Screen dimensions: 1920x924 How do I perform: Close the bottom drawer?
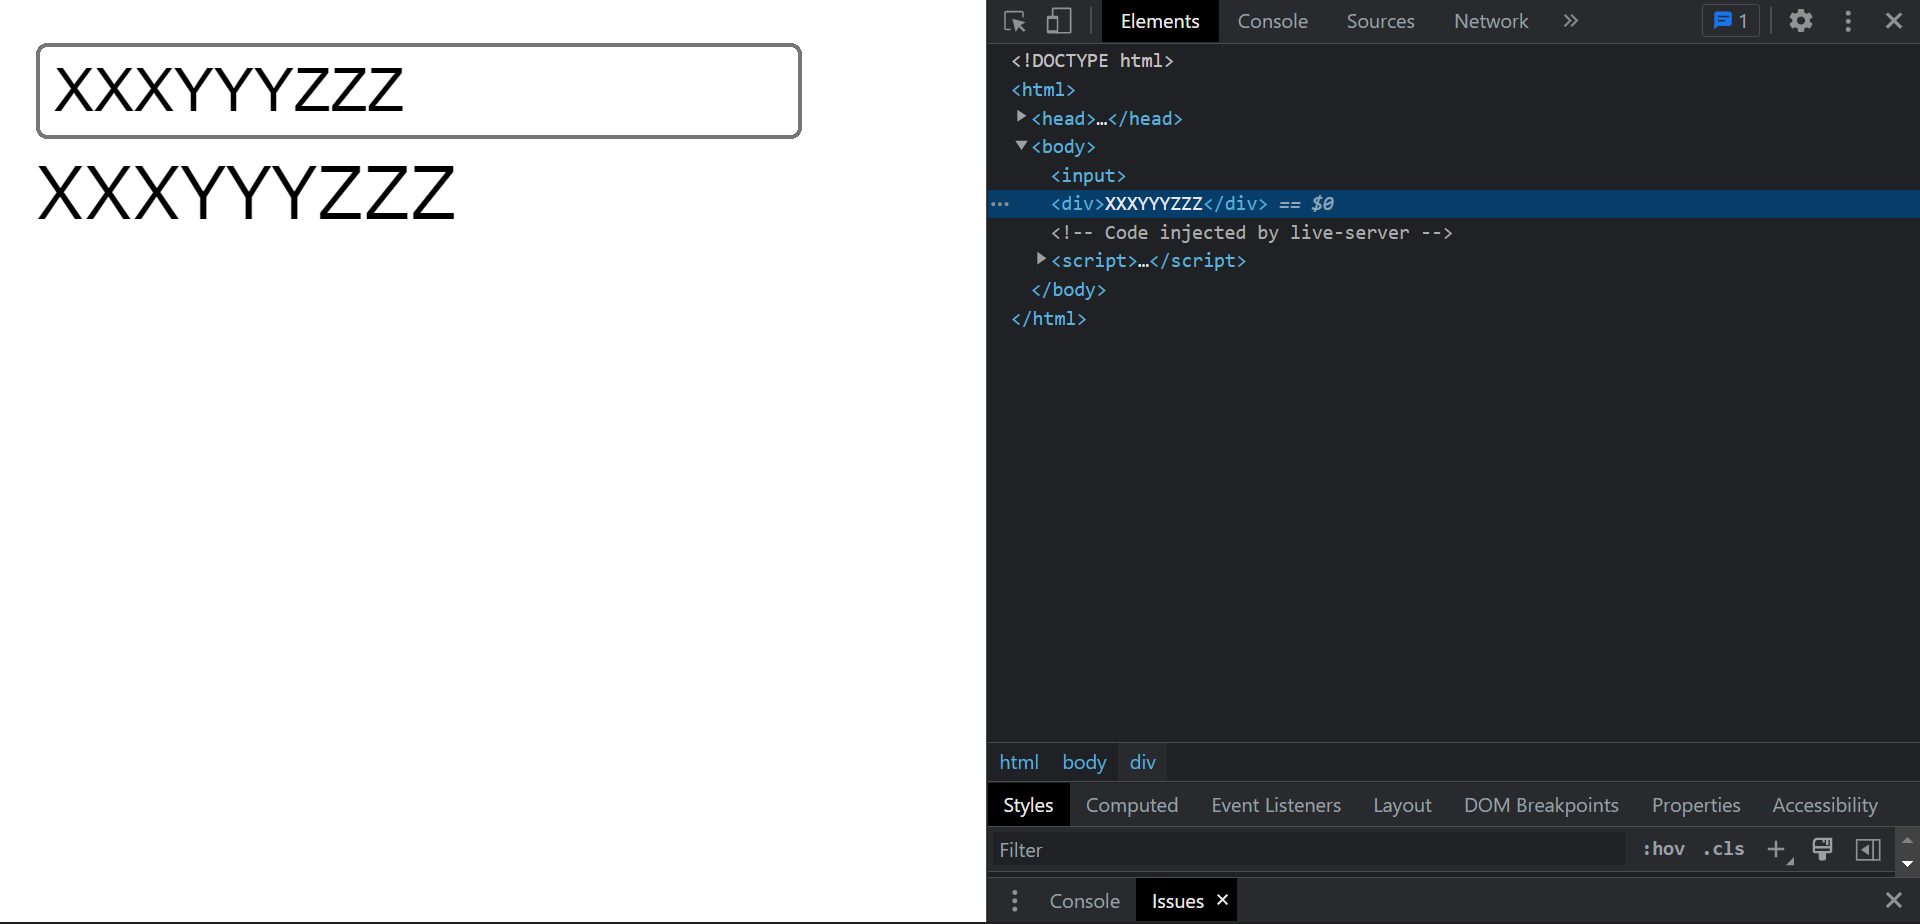[x=1894, y=900]
